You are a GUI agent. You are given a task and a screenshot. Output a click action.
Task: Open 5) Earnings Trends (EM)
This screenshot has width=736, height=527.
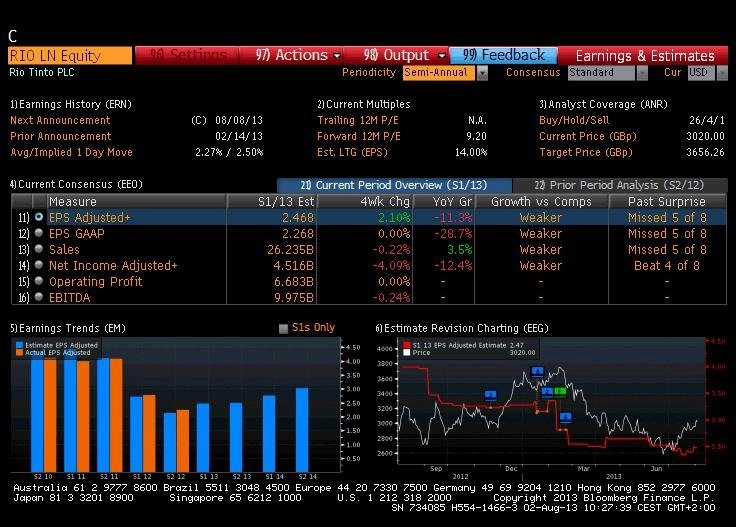(68, 328)
